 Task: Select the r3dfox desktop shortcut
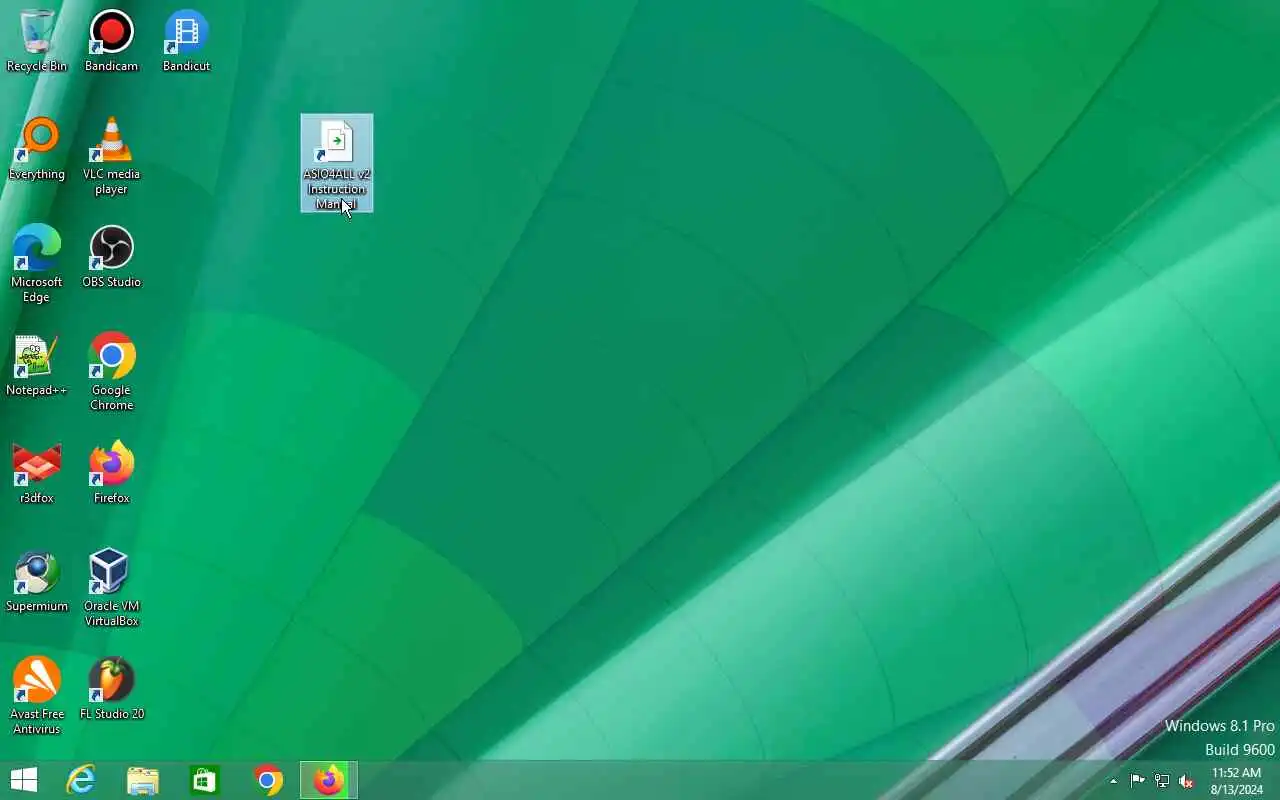[x=37, y=473]
